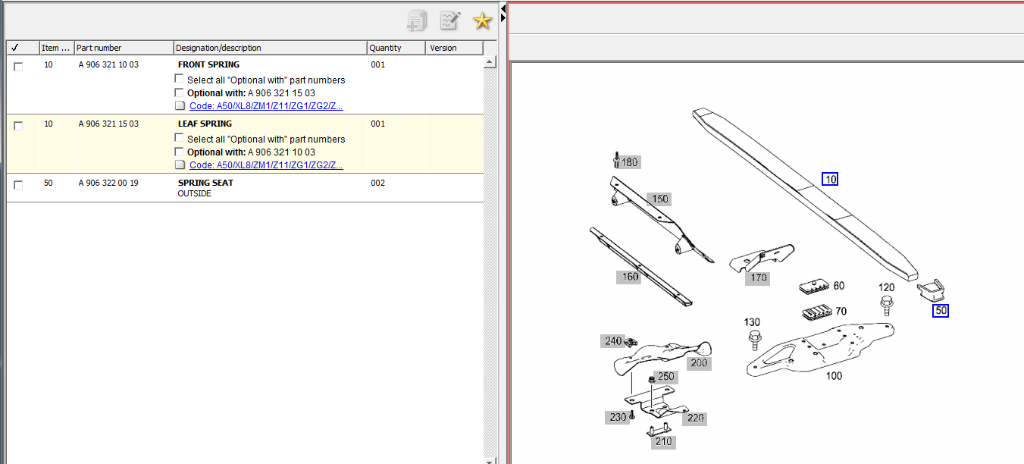The height and width of the screenshot is (464, 1024).
Task: Open the code link under FRONT SPRING
Action: click(266, 106)
